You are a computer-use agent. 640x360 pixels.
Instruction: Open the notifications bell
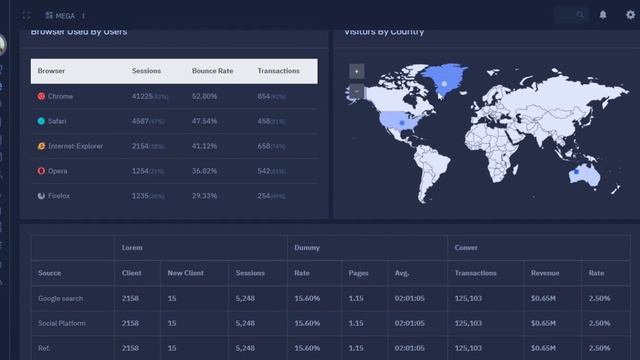point(603,15)
